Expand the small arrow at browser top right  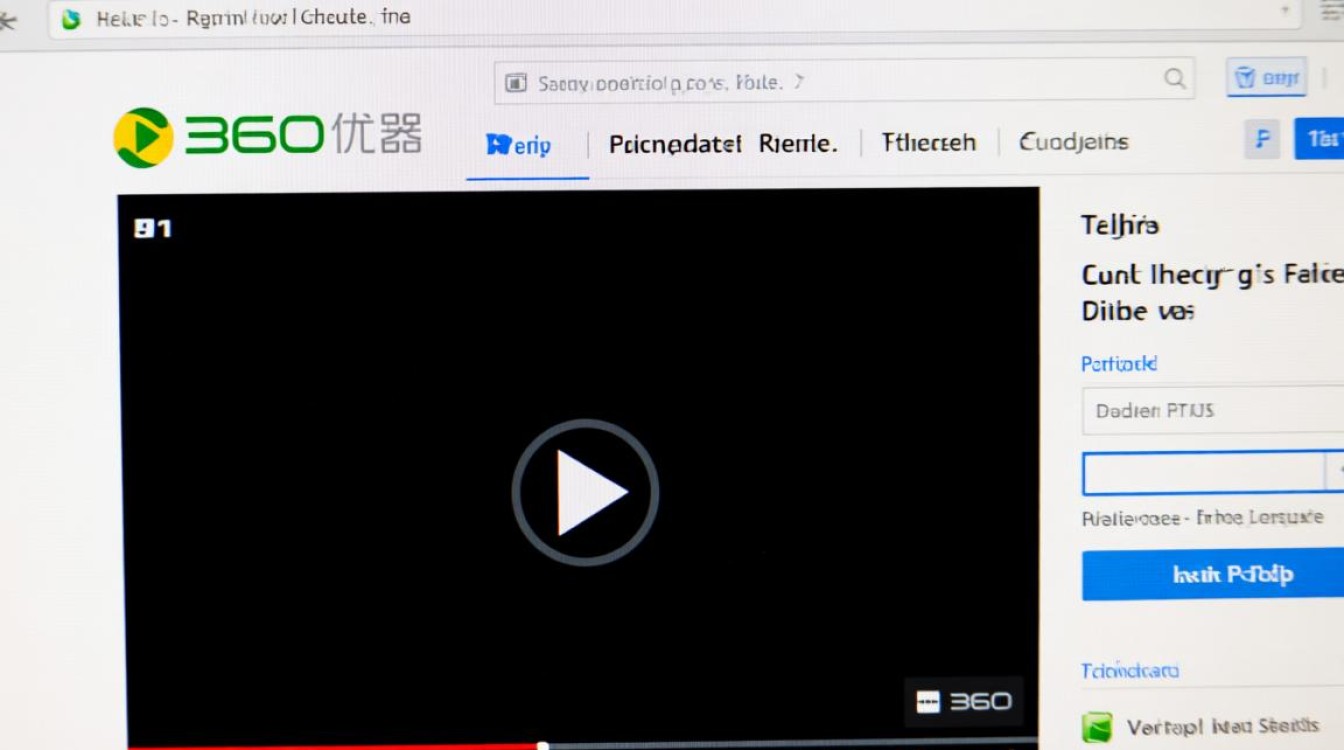1286,11
